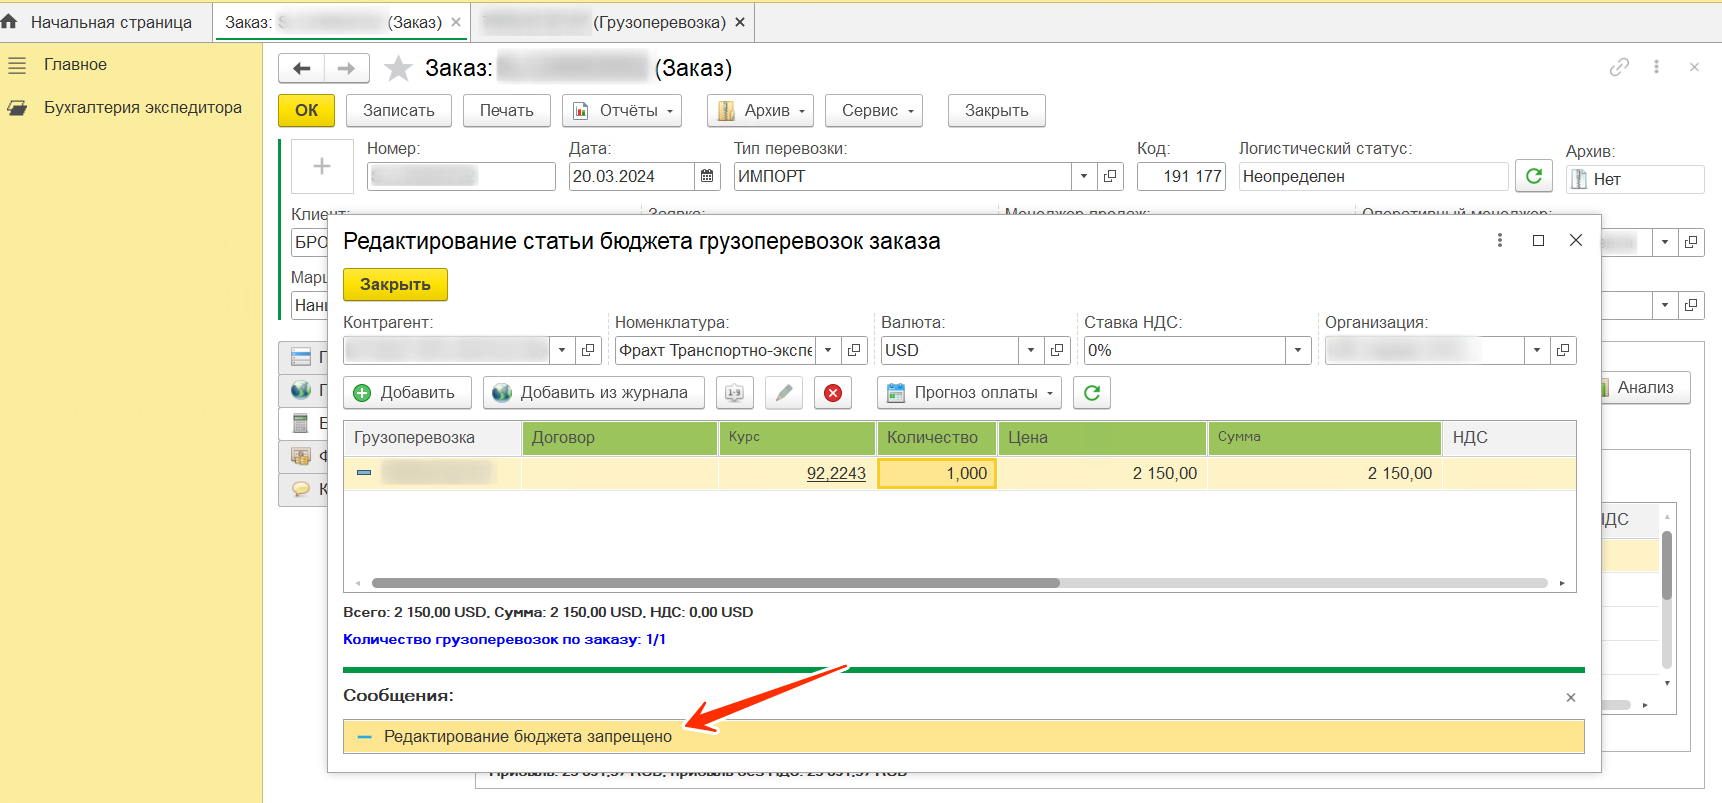The height and width of the screenshot is (803, 1722).
Task: Click the Добавить button
Action: pos(407,393)
